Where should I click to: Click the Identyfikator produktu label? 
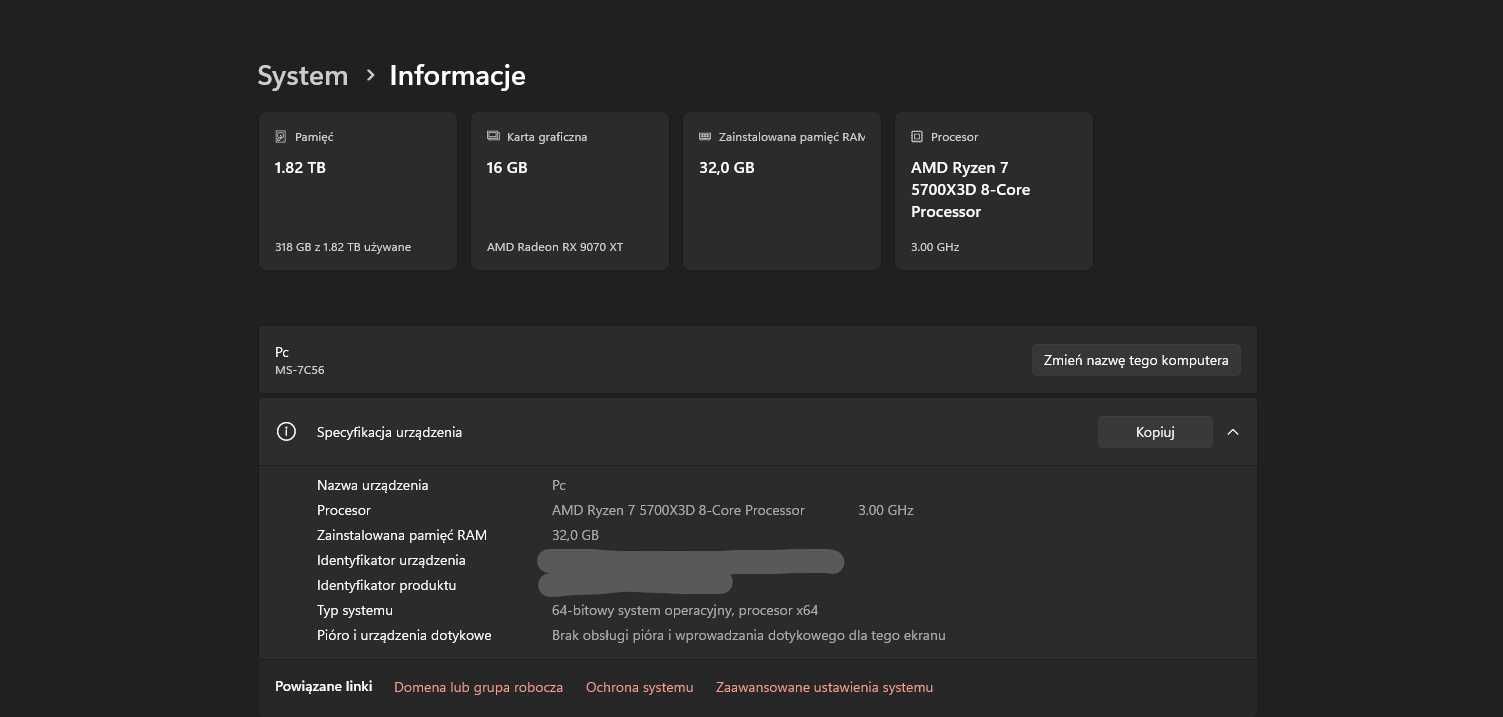tap(387, 585)
